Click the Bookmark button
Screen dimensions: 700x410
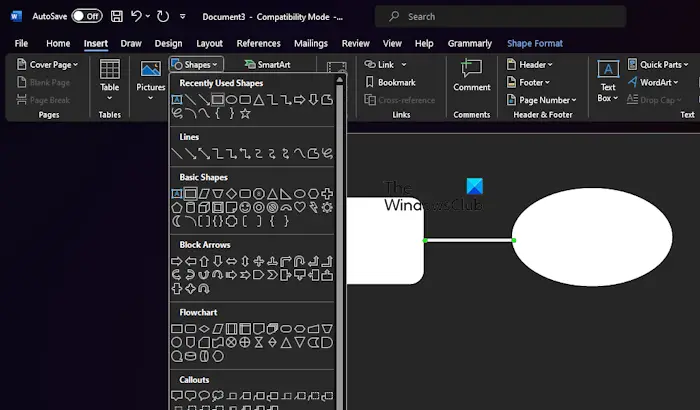(390, 83)
